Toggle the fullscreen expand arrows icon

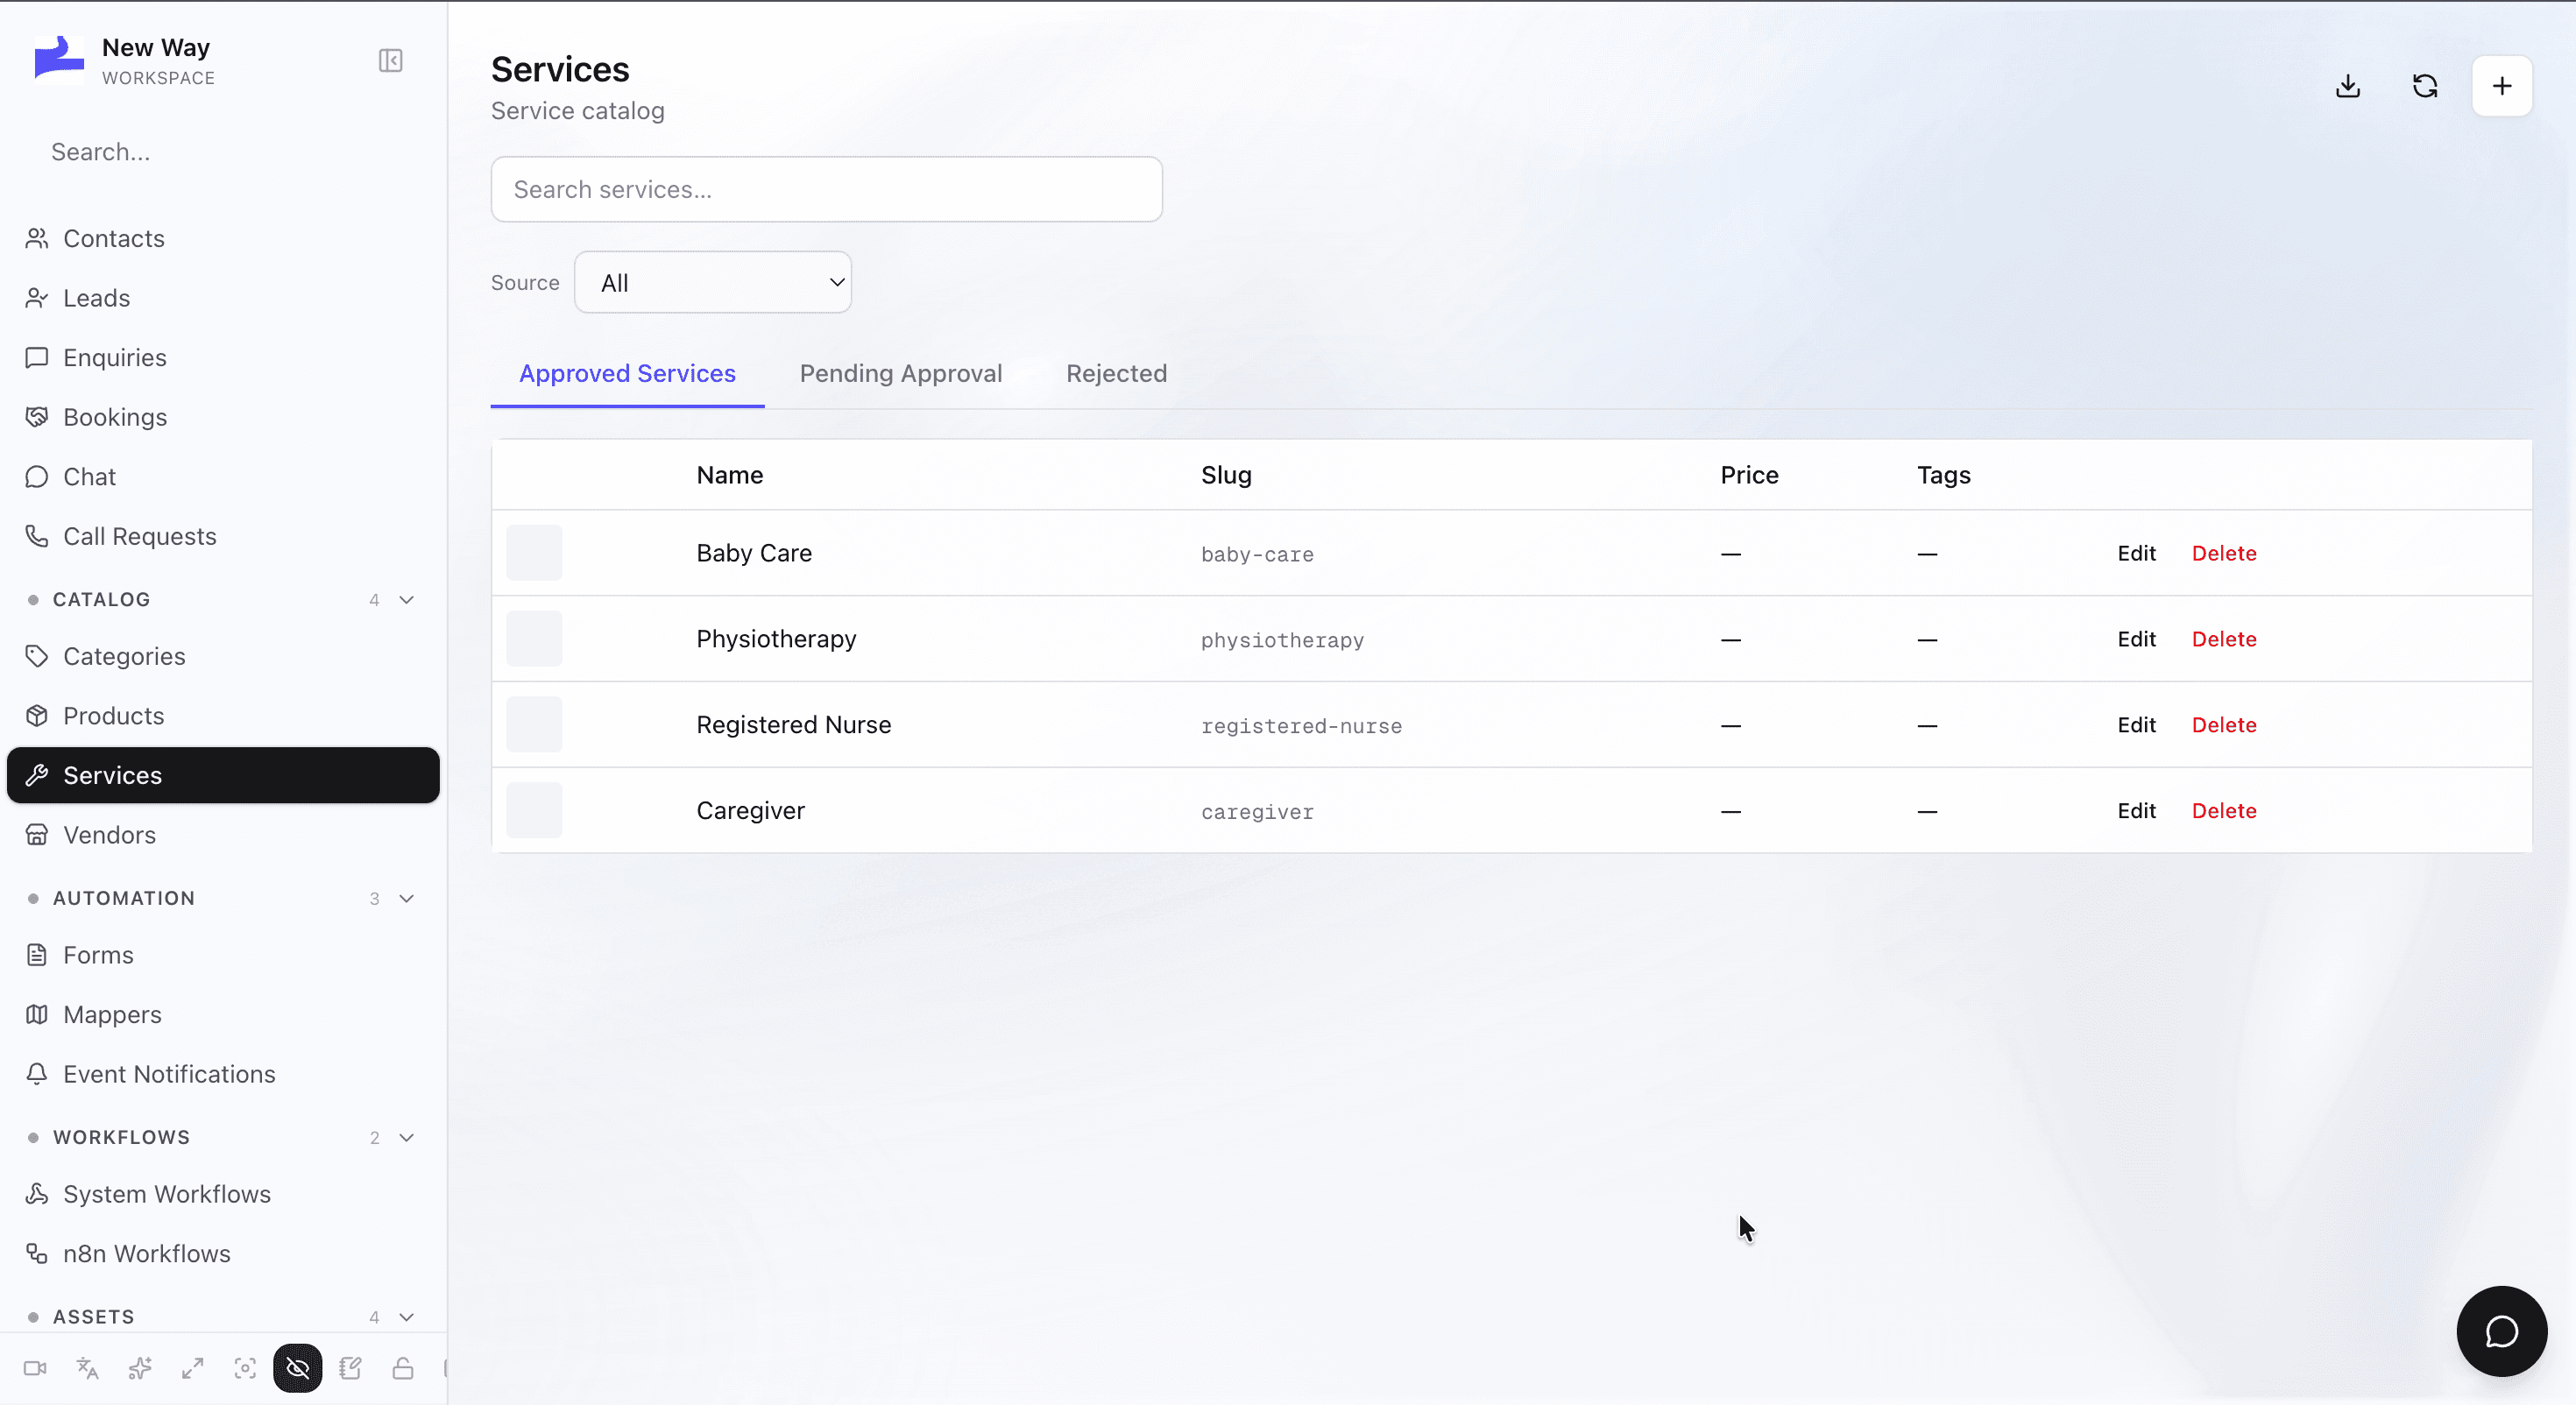click(x=193, y=1368)
